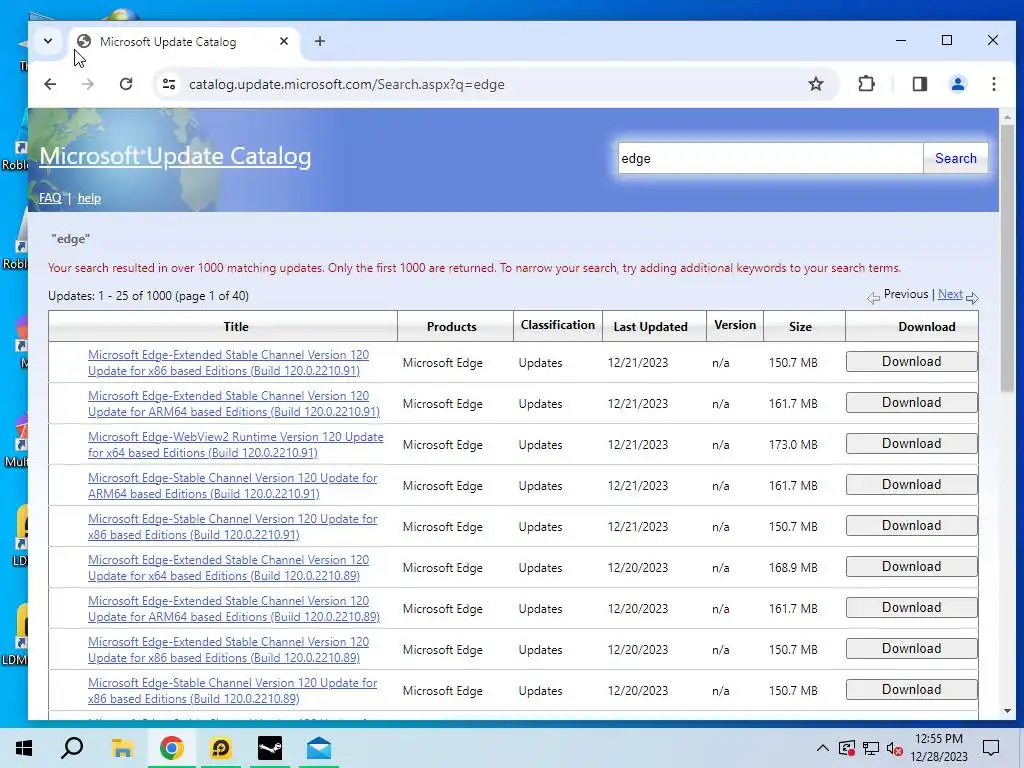This screenshot has width=1024, height=768.
Task: Open Extended Stable x64 Build 120.0.2210.89 link
Action: [x=229, y=568]
